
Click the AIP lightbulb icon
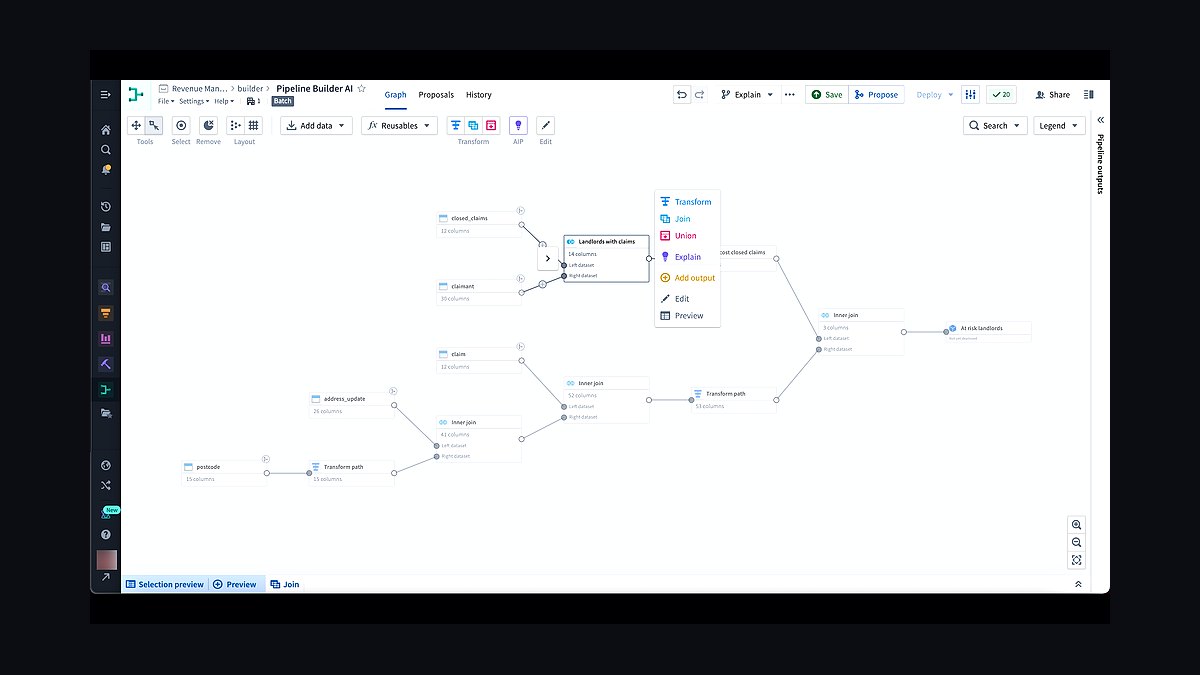(x=518, y=126)
